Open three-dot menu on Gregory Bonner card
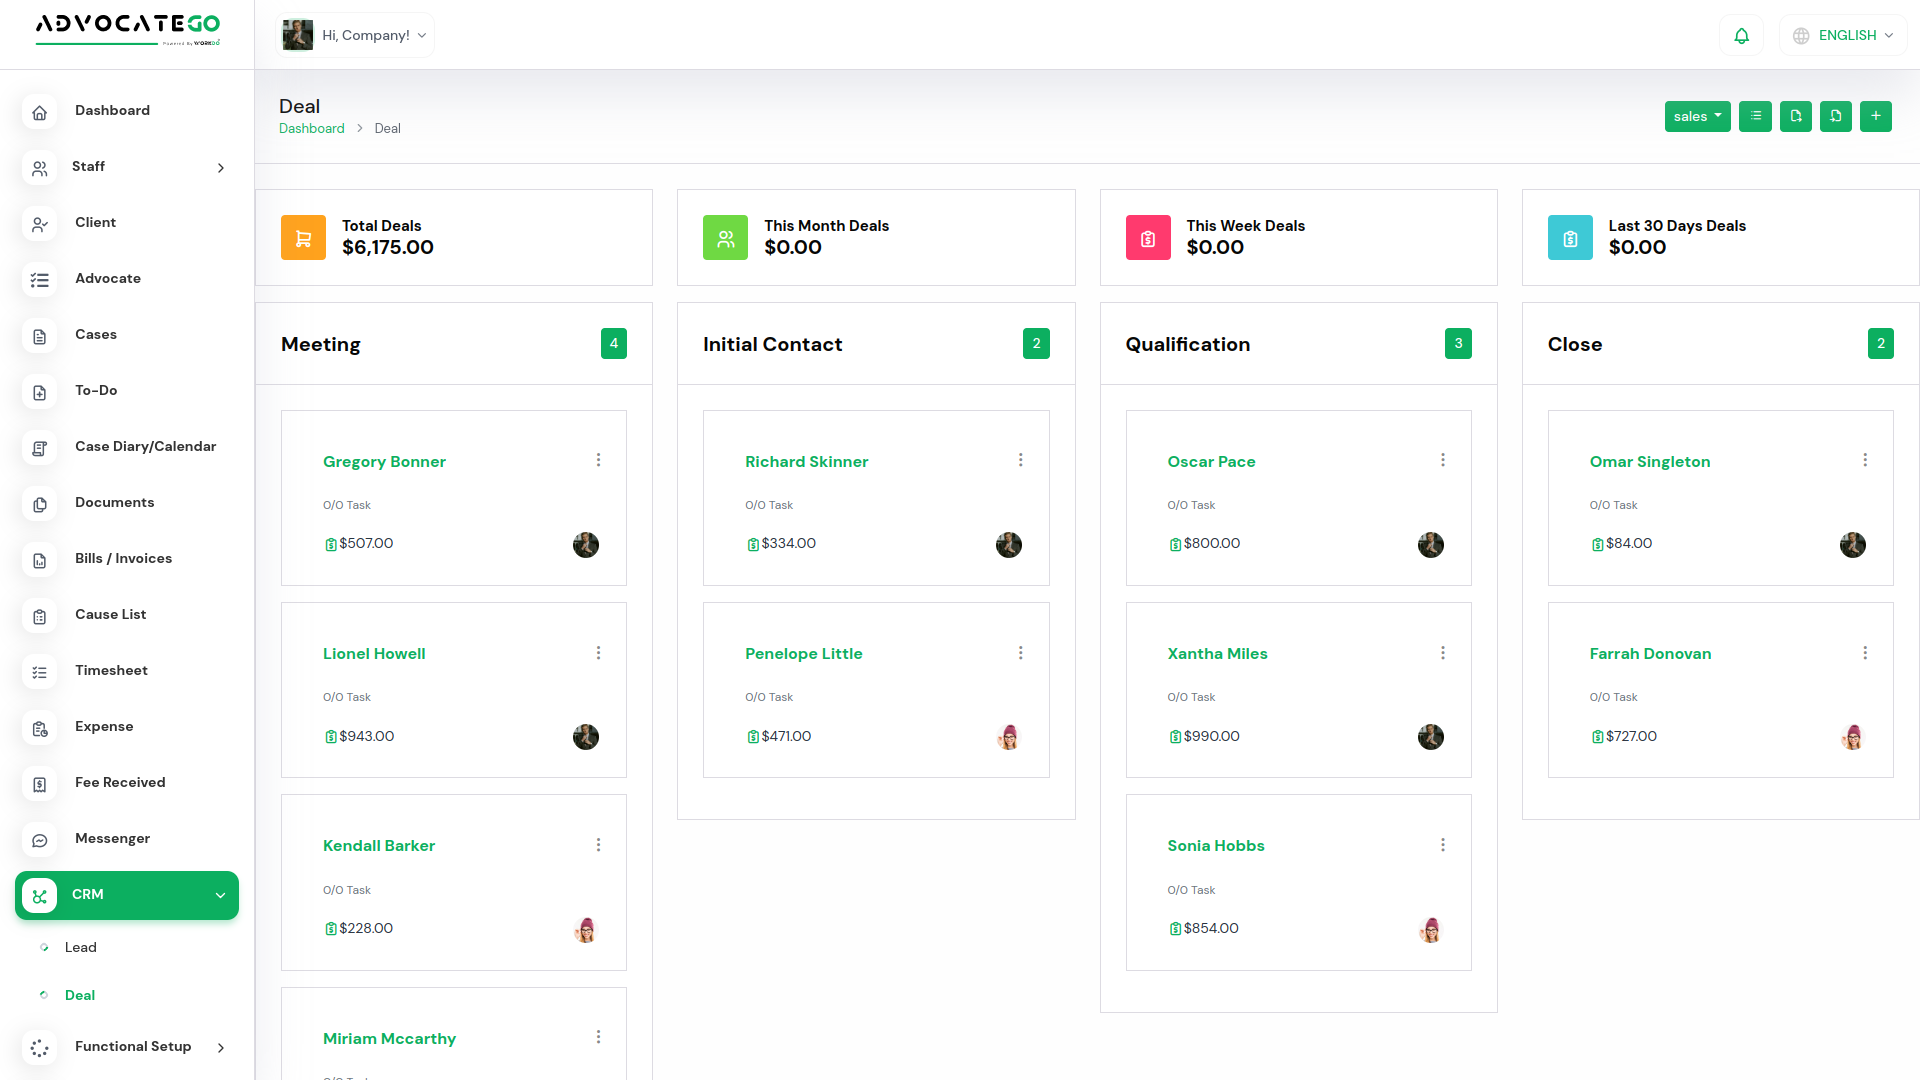 pyautogui.click(x=598, y=460)
